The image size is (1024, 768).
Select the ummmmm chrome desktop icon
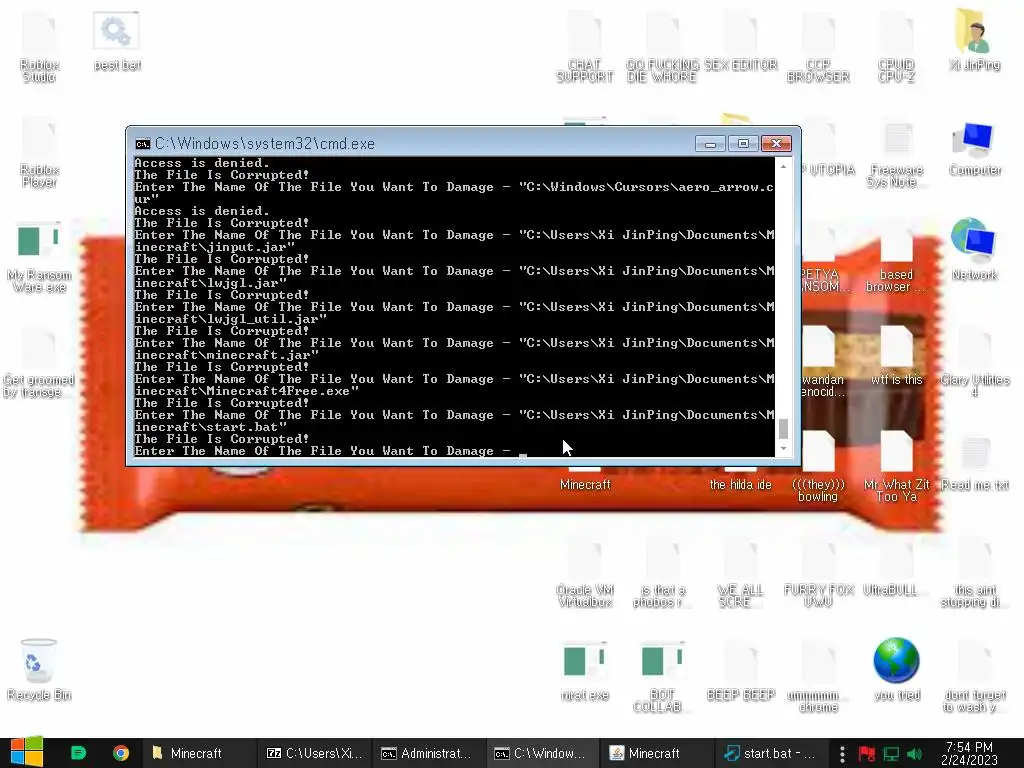tap(818, 677)
